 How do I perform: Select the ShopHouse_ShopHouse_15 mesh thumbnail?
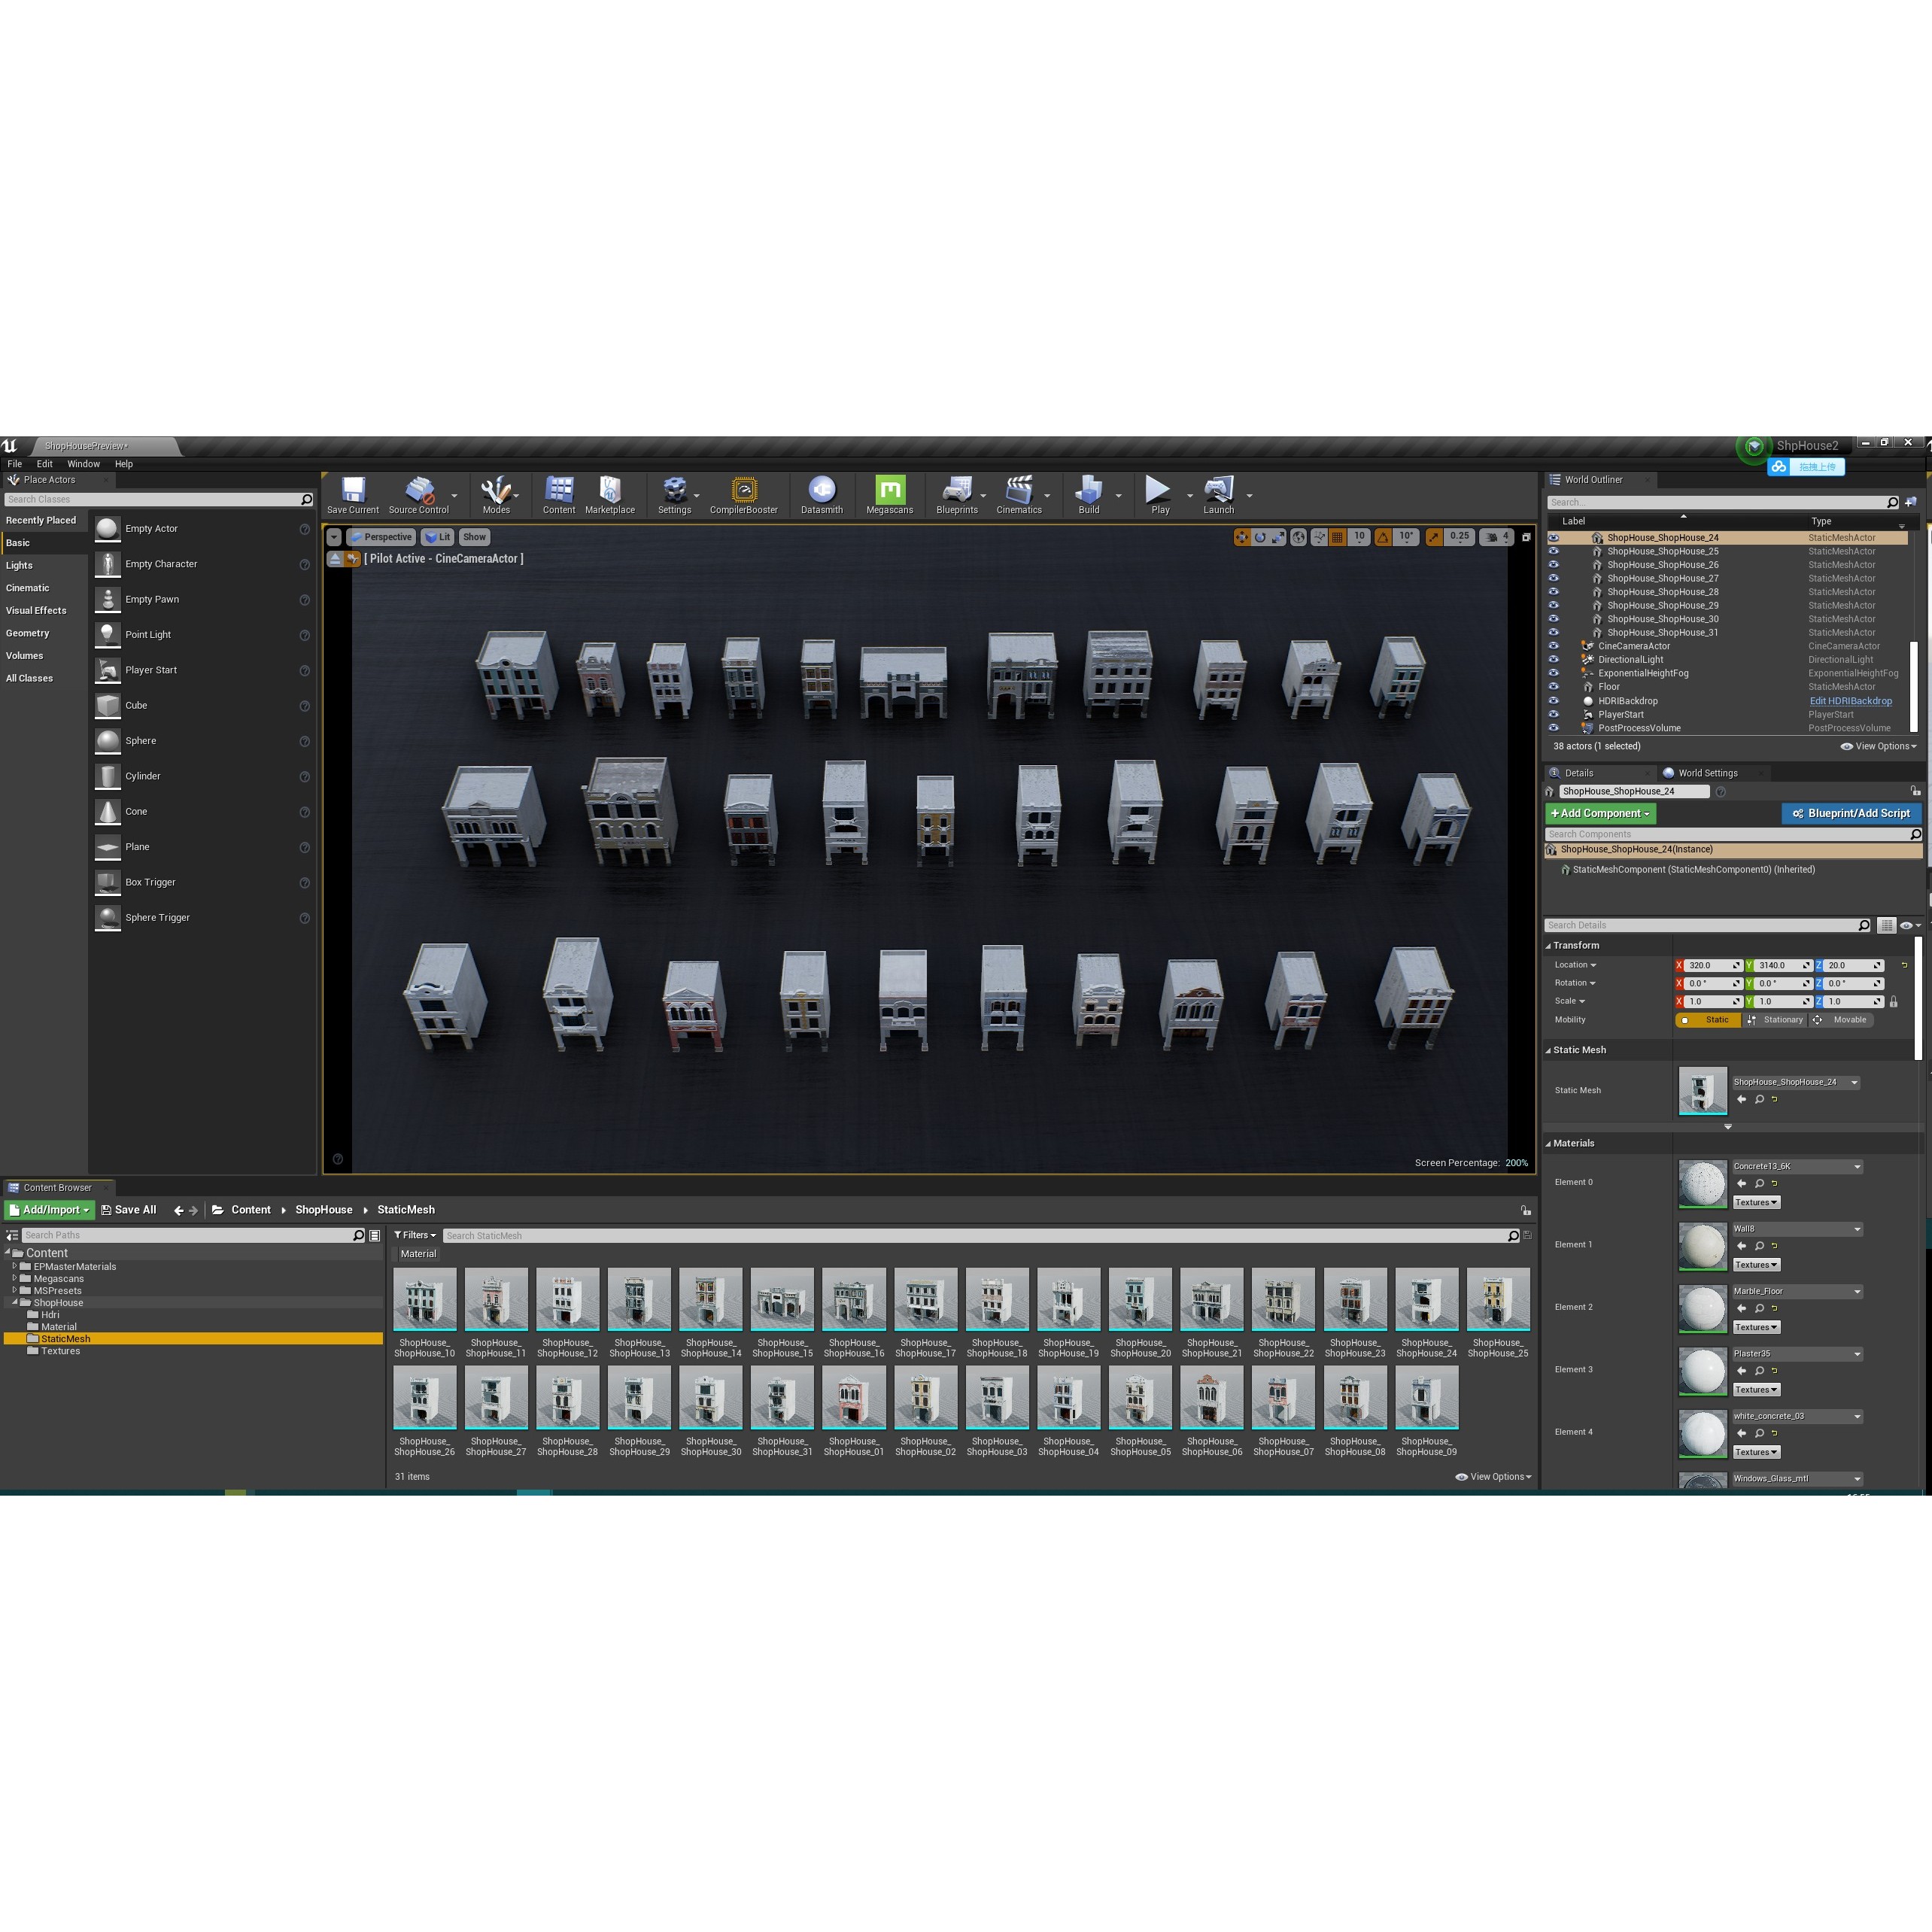[782, 1299]
